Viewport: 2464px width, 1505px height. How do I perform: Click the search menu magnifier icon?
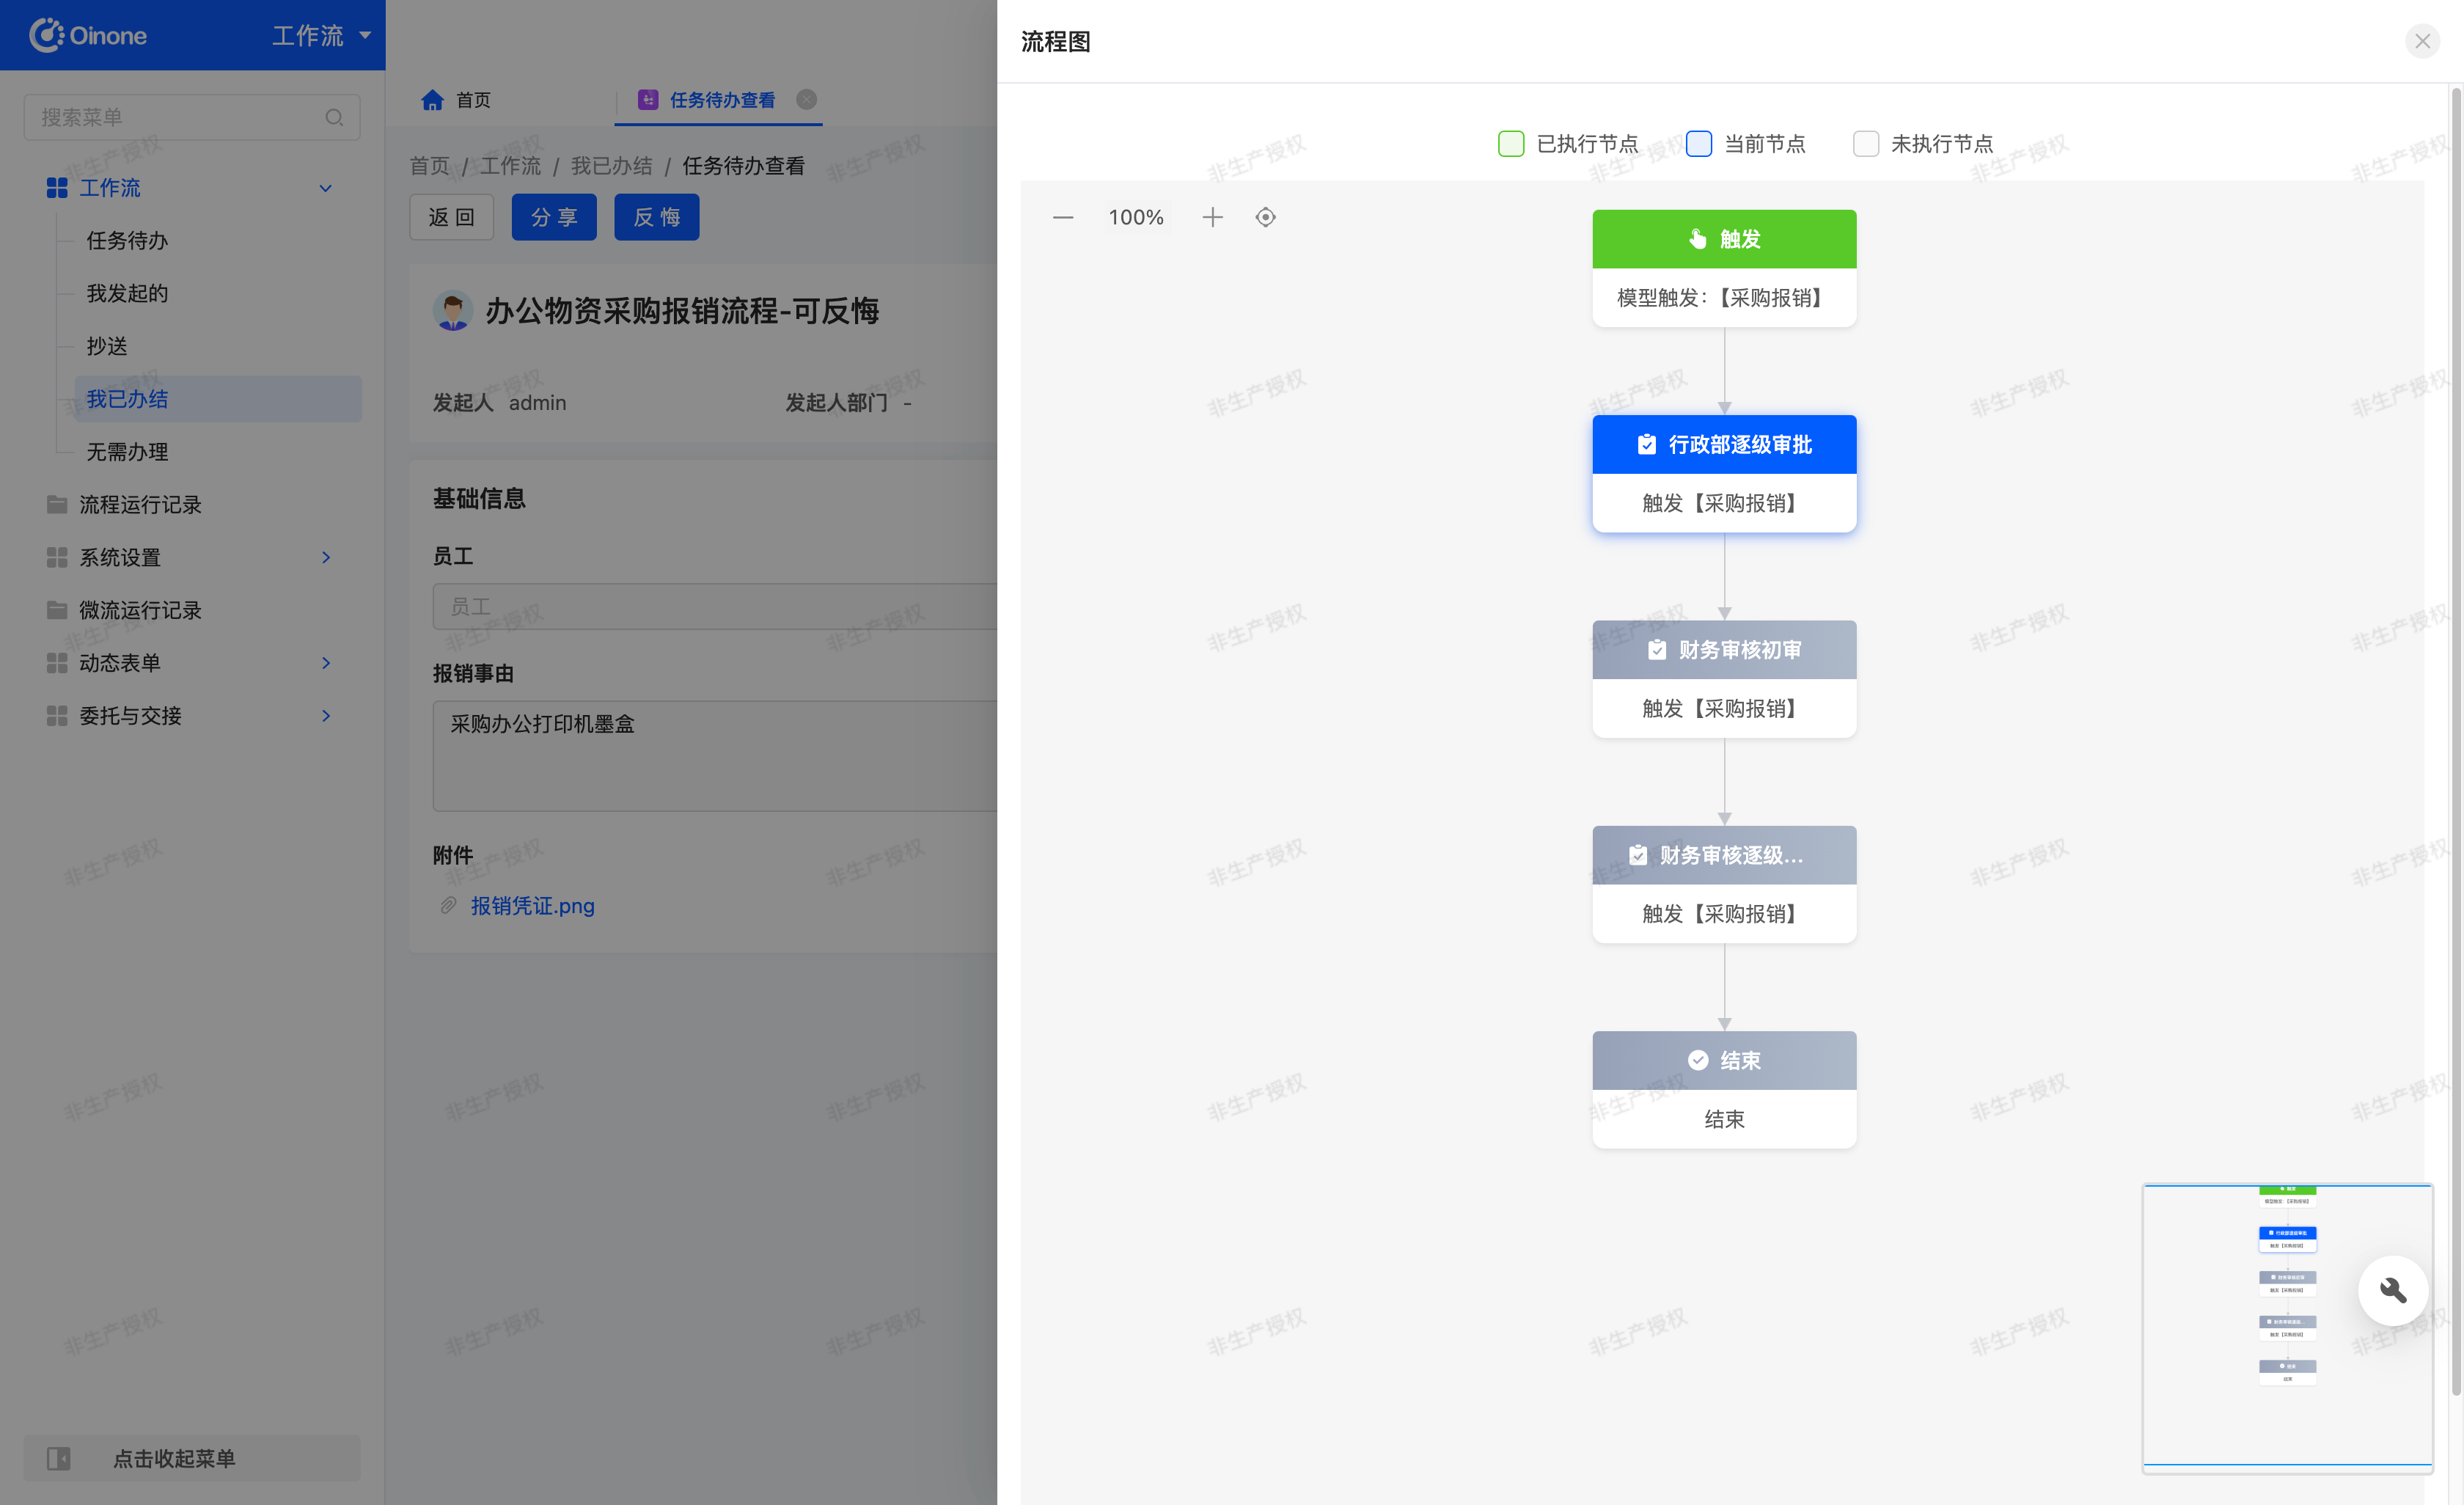pos(334,117)
